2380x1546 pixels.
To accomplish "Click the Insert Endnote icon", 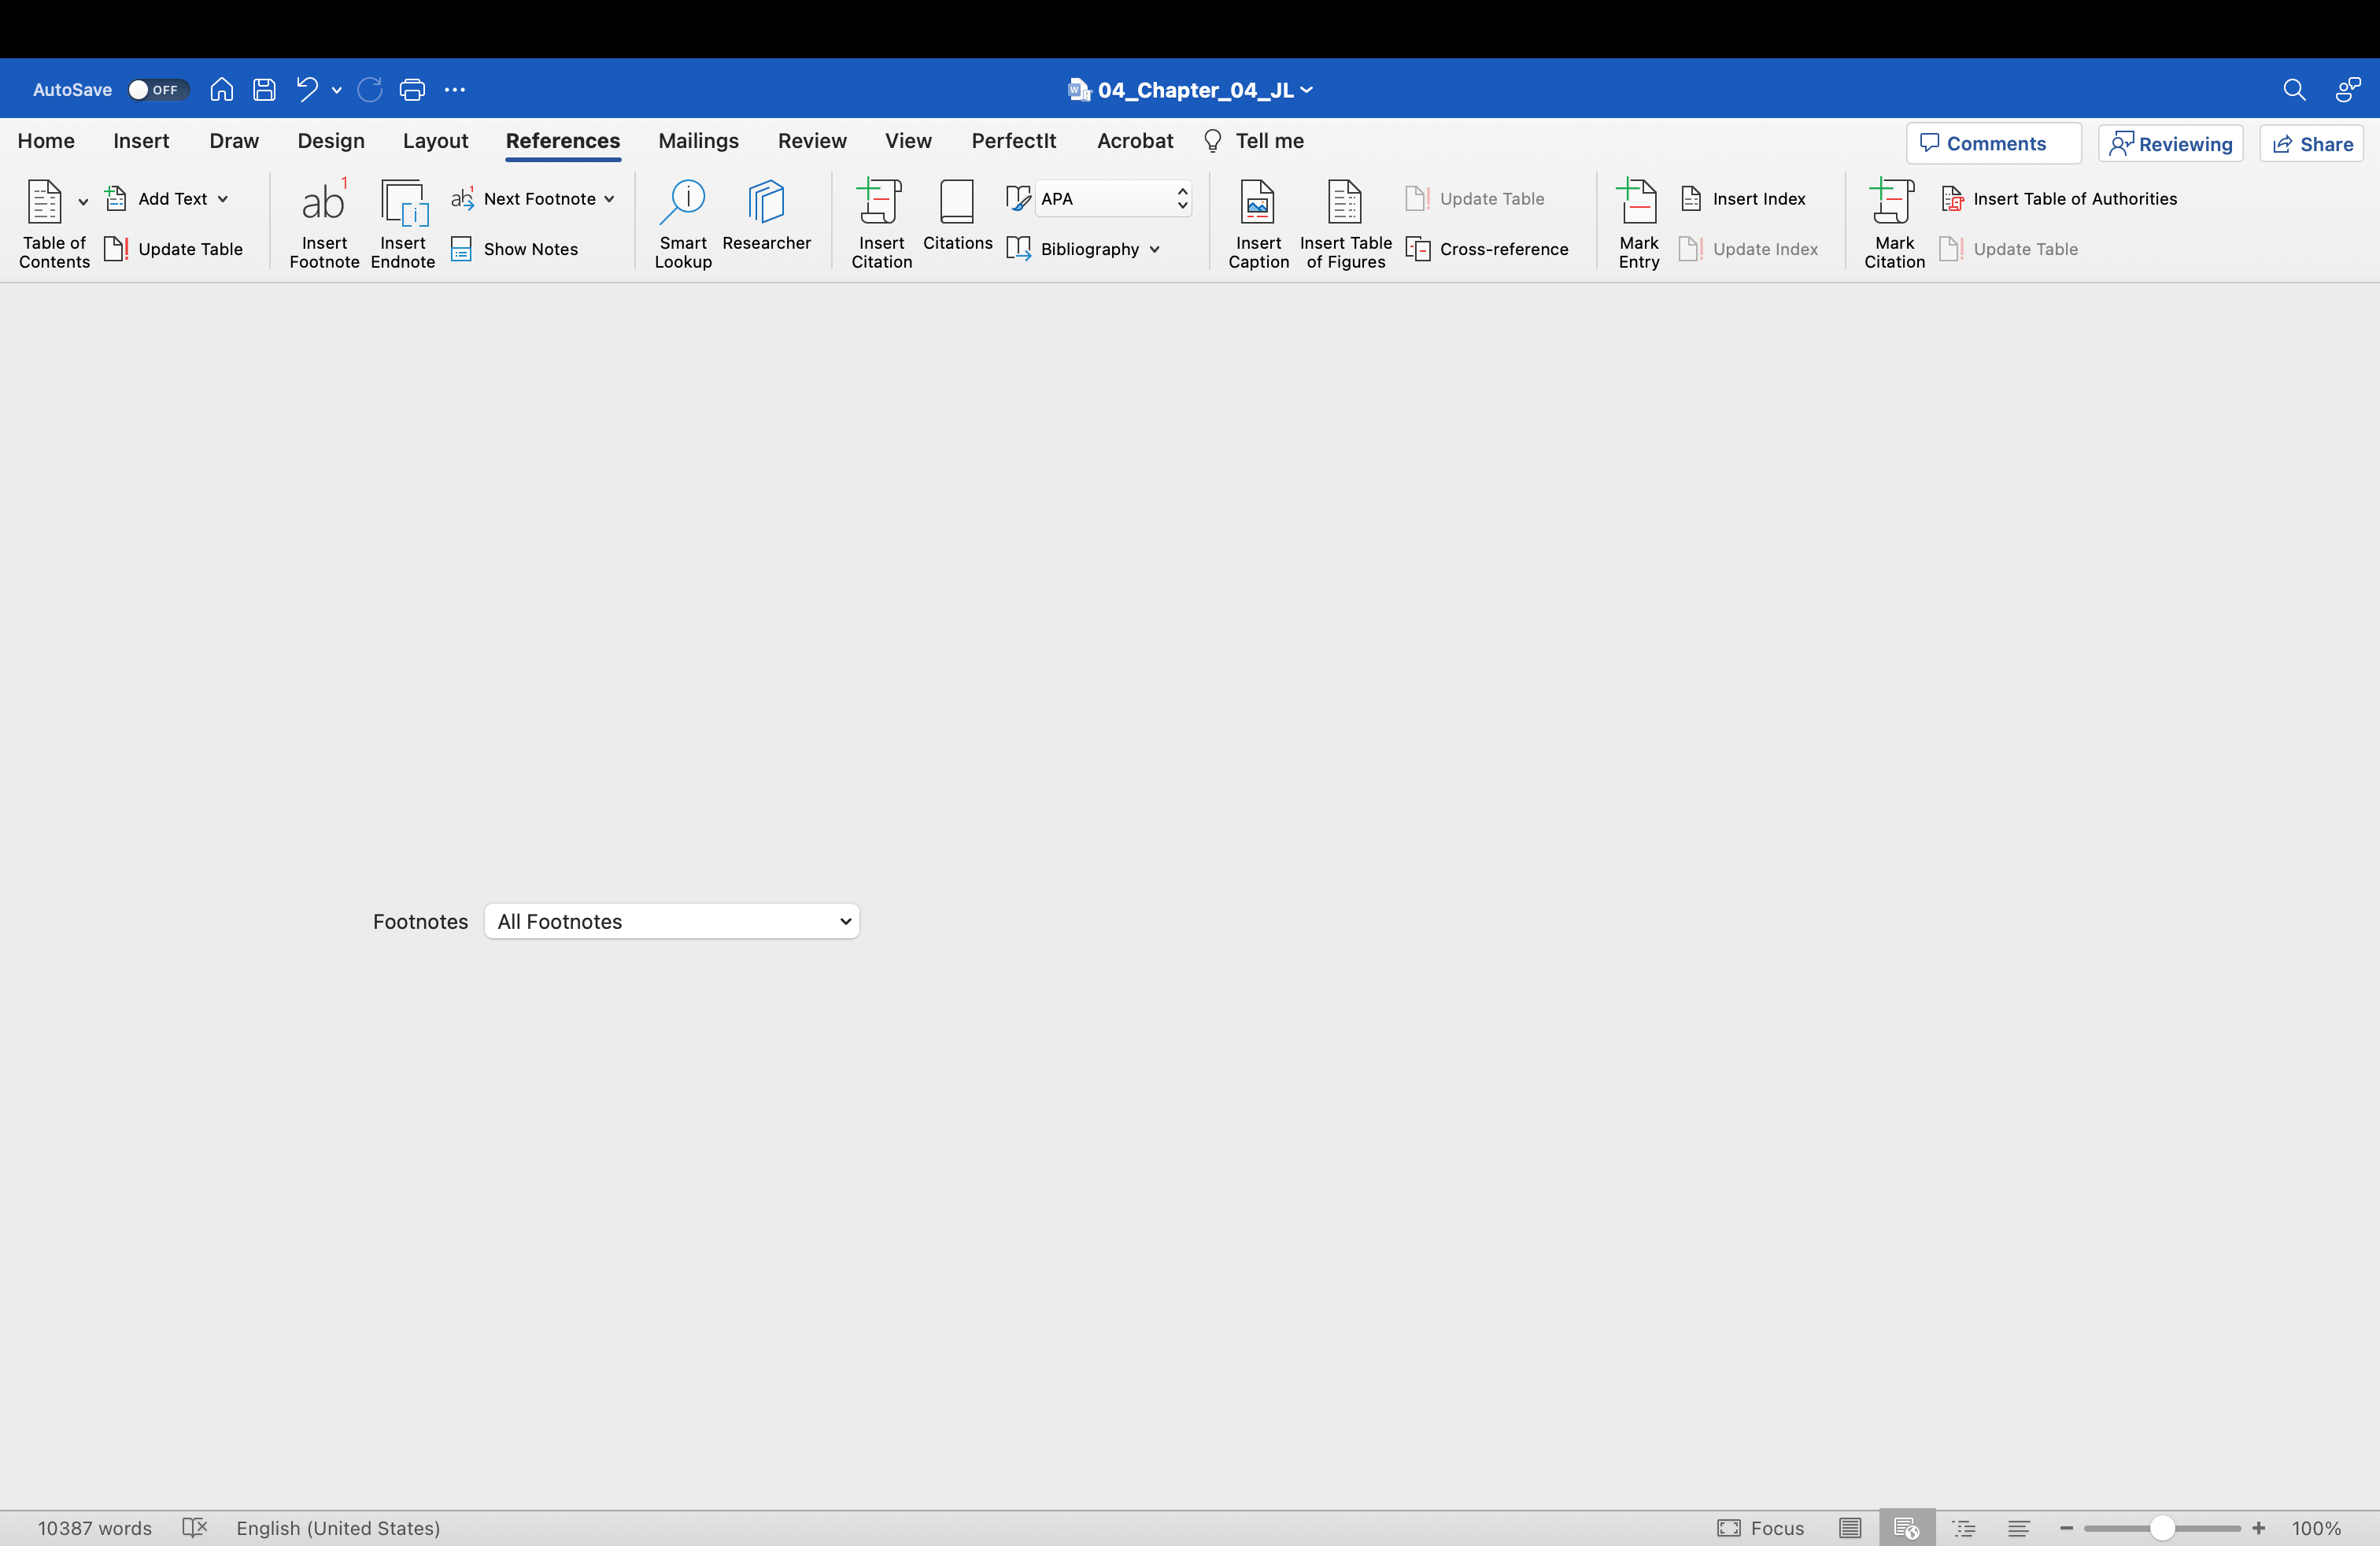I will coord(403,203).
